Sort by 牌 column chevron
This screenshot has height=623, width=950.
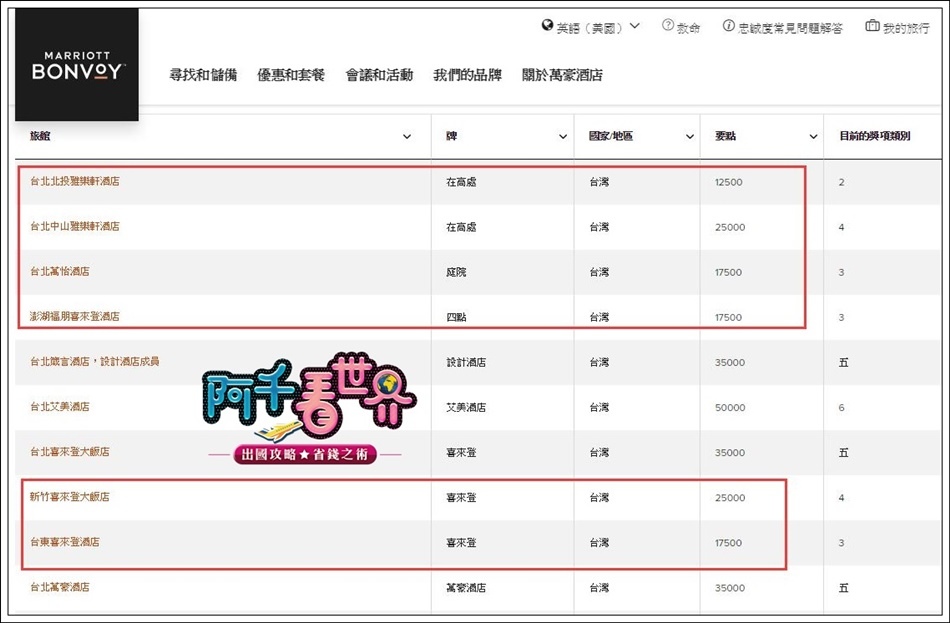(562, 136)
